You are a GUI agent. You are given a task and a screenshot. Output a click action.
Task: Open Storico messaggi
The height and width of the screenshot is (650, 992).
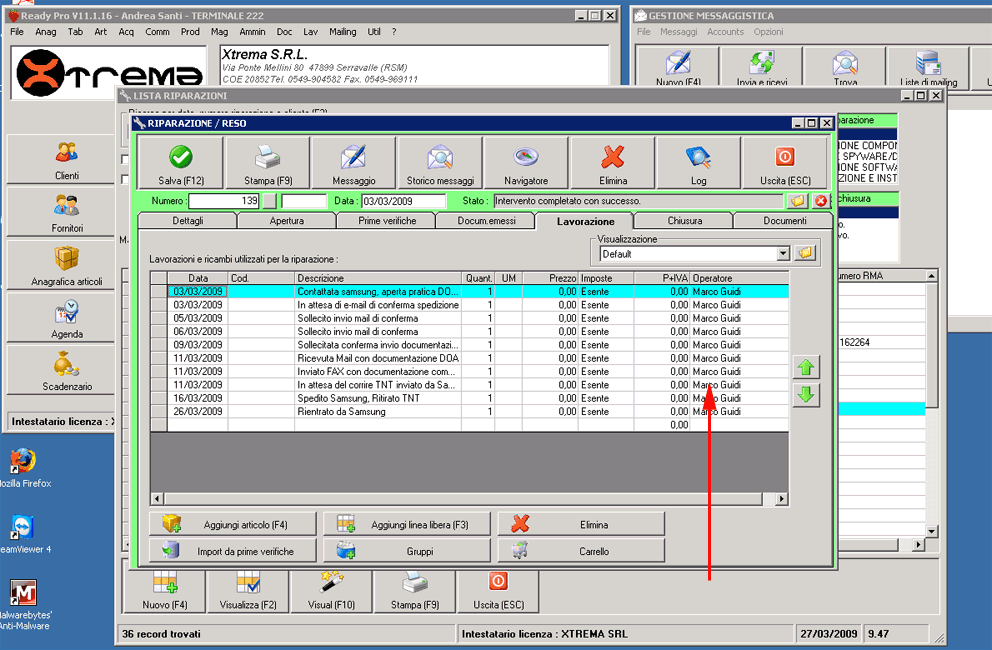pyautogui.click(x=440, y=163)
